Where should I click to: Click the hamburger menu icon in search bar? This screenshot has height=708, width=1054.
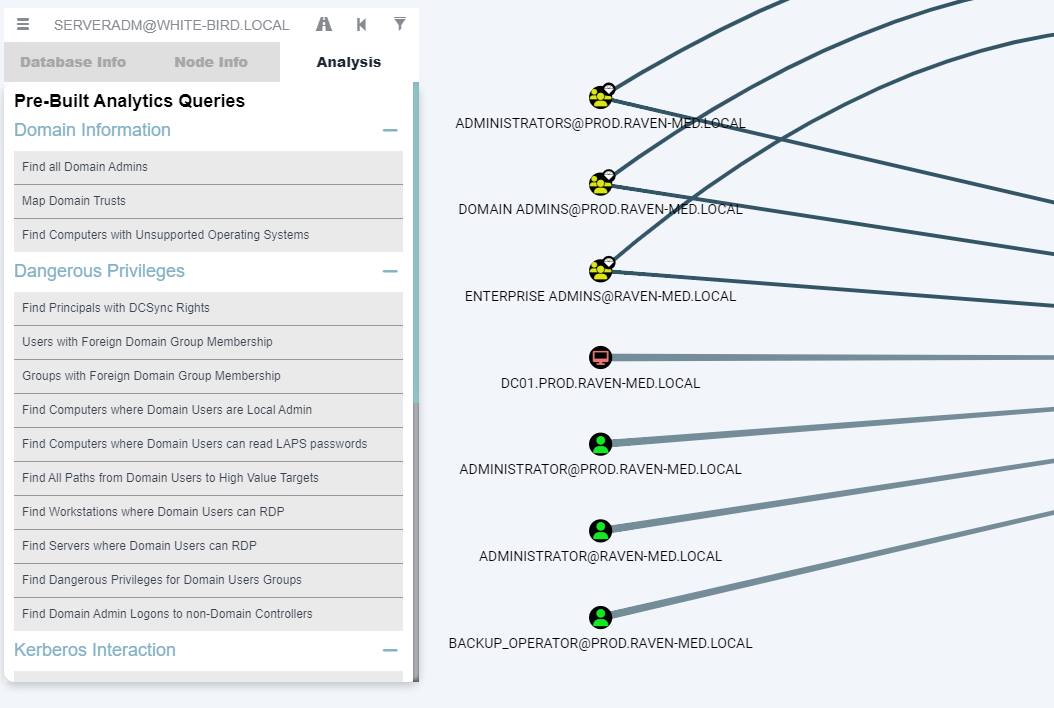tap(23, 25)
